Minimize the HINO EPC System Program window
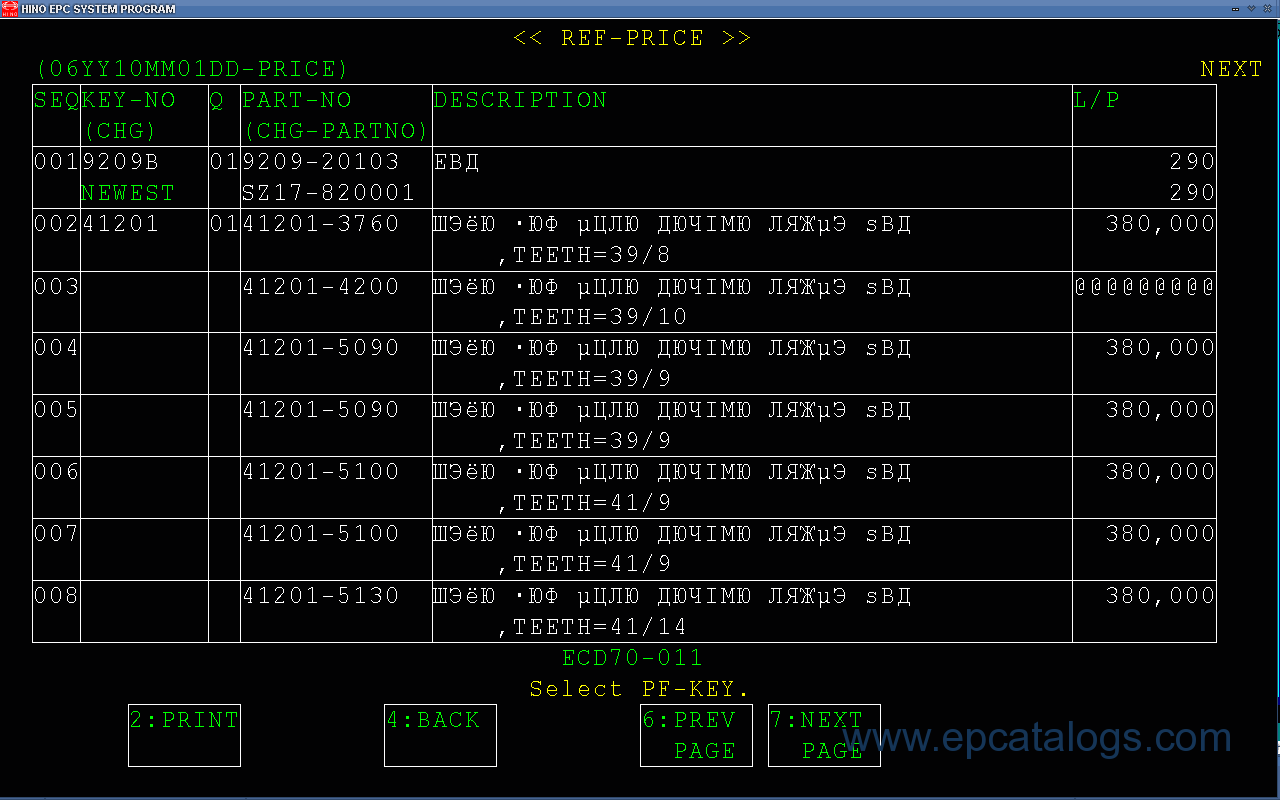1280x800 pixels. pyautogui.click(x=1237, y=8)
